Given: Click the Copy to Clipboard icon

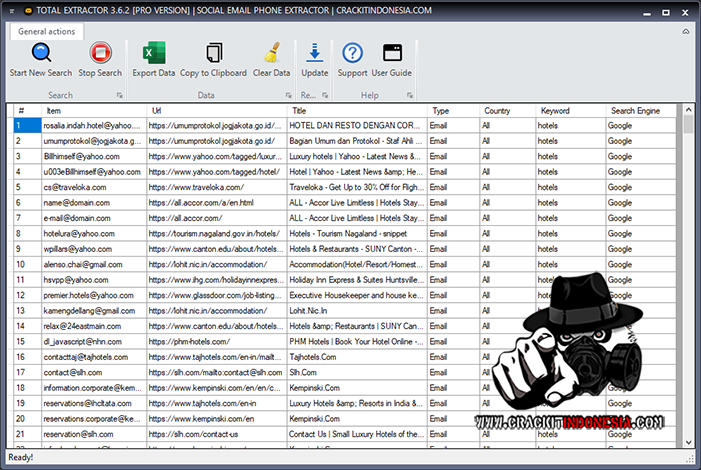Looking at the screenshot, I should click(x=213, y=54).
